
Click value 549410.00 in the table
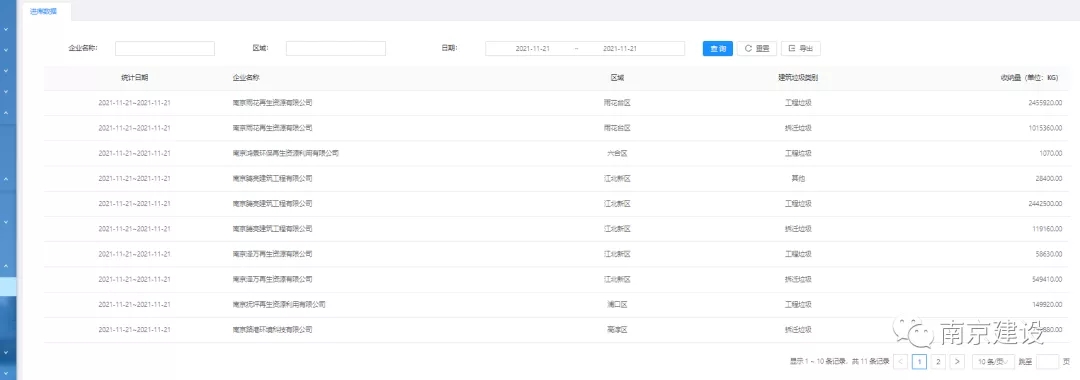pos(1047,279)
